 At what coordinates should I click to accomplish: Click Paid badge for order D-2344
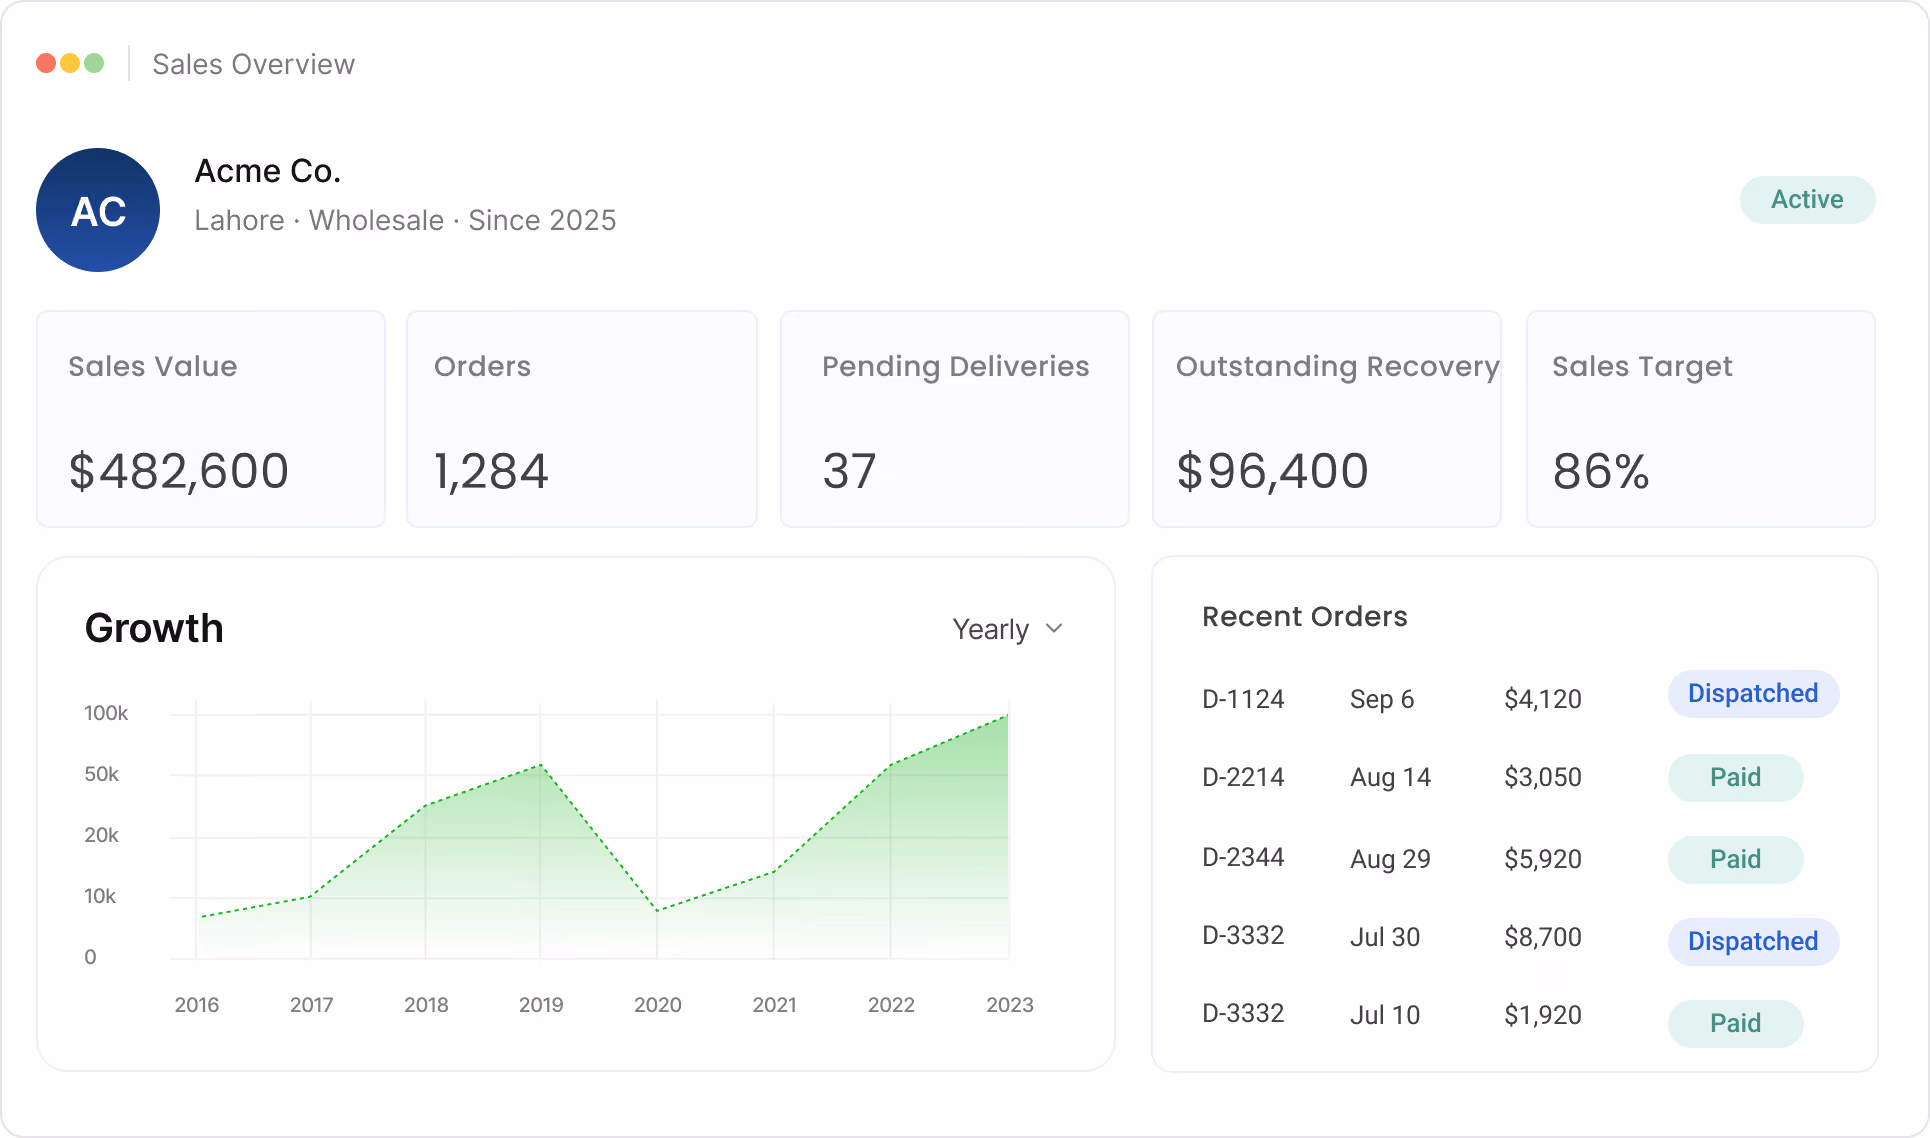(x=1735, y=860)
